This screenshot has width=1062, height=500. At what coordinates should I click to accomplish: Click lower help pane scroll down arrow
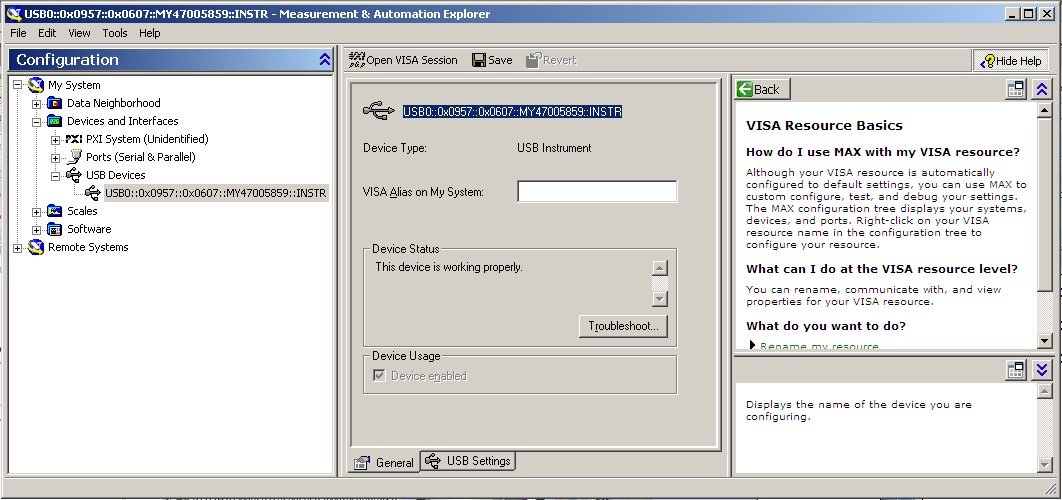point(1044,464)
